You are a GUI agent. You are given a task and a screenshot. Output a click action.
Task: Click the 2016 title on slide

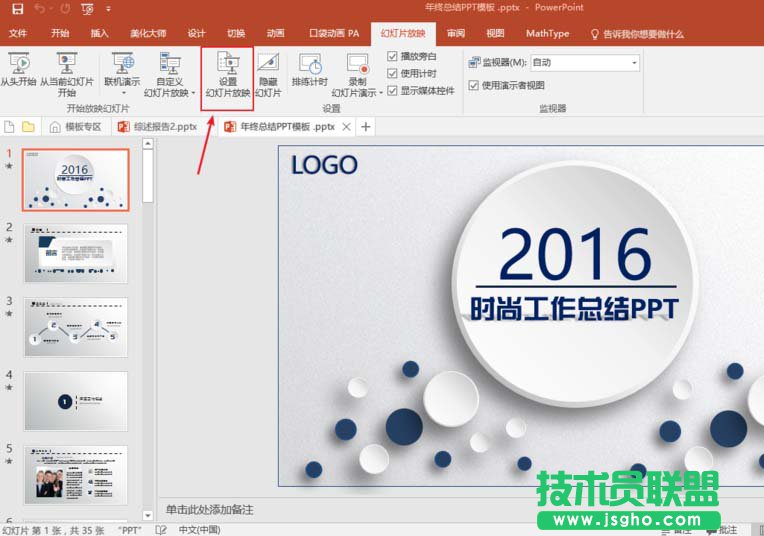coord(575,254)
